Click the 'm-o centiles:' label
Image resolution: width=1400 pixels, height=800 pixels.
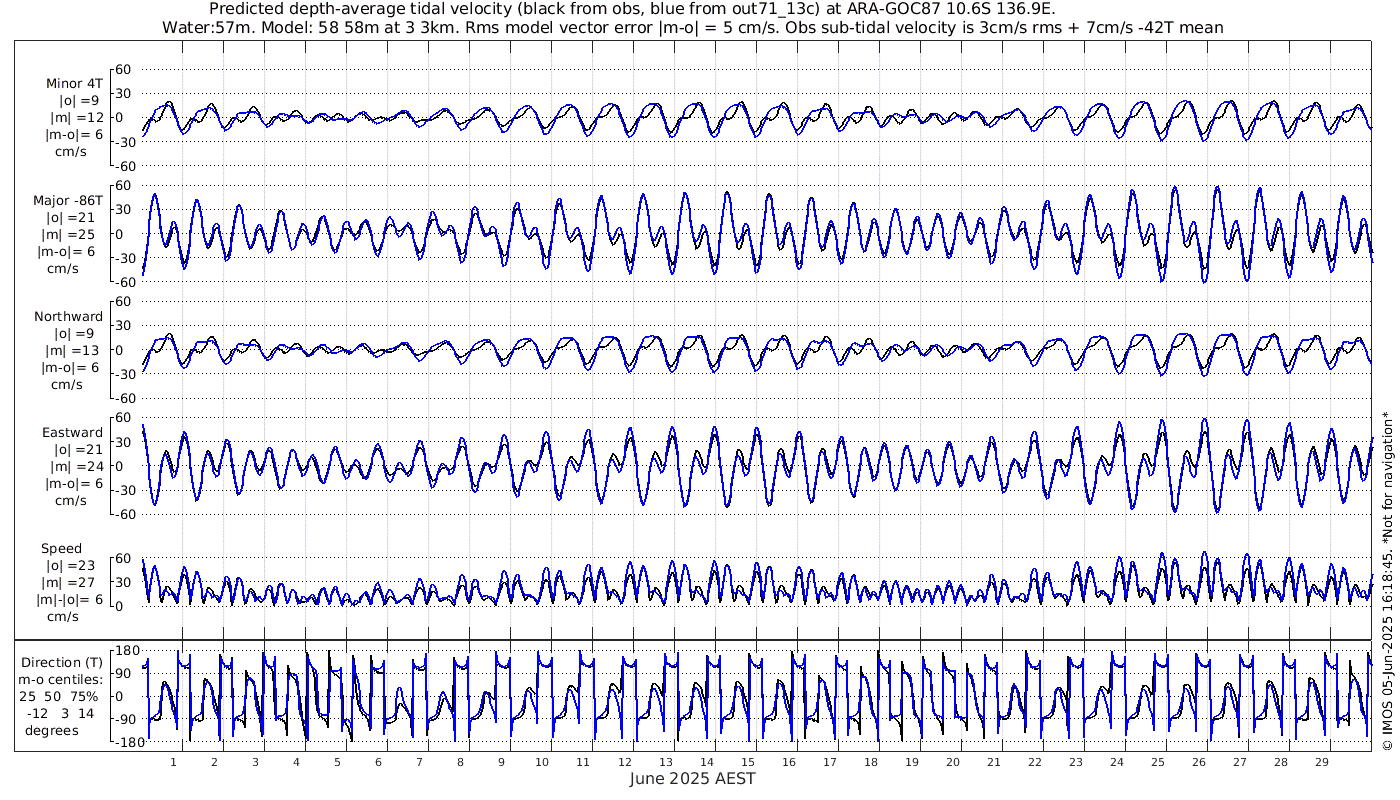tap(62, 679)
